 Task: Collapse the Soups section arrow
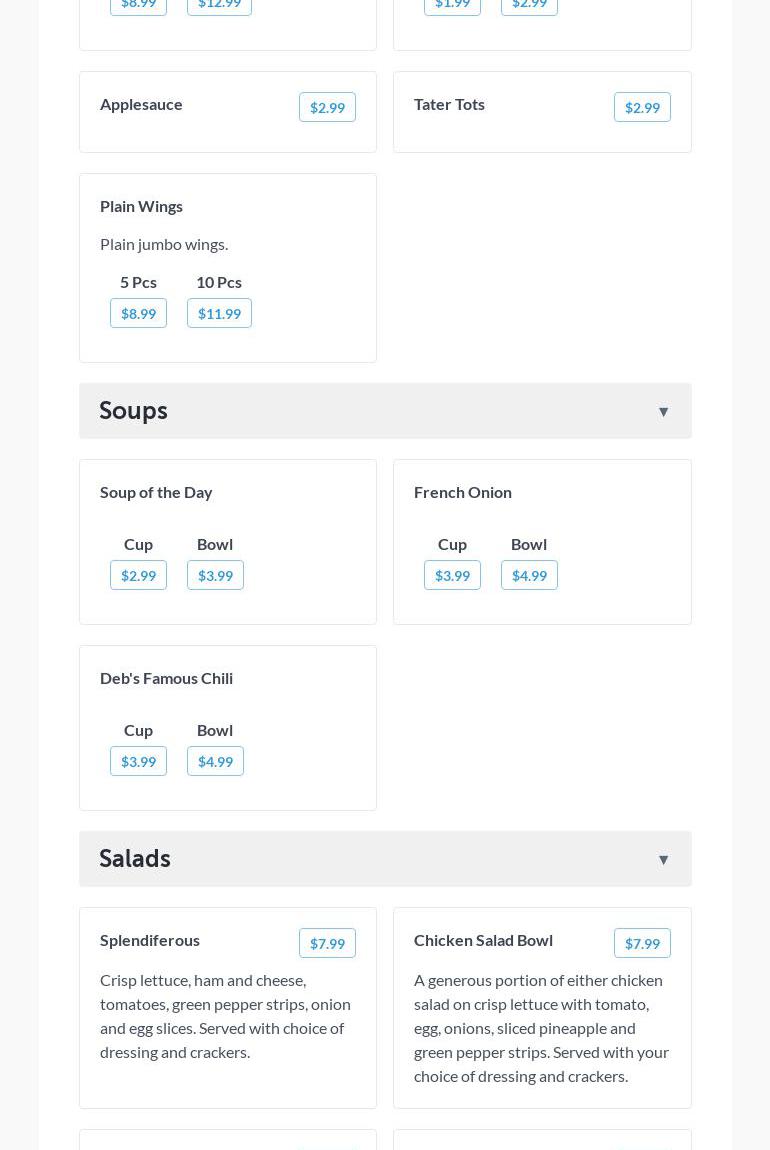point(663,412)
